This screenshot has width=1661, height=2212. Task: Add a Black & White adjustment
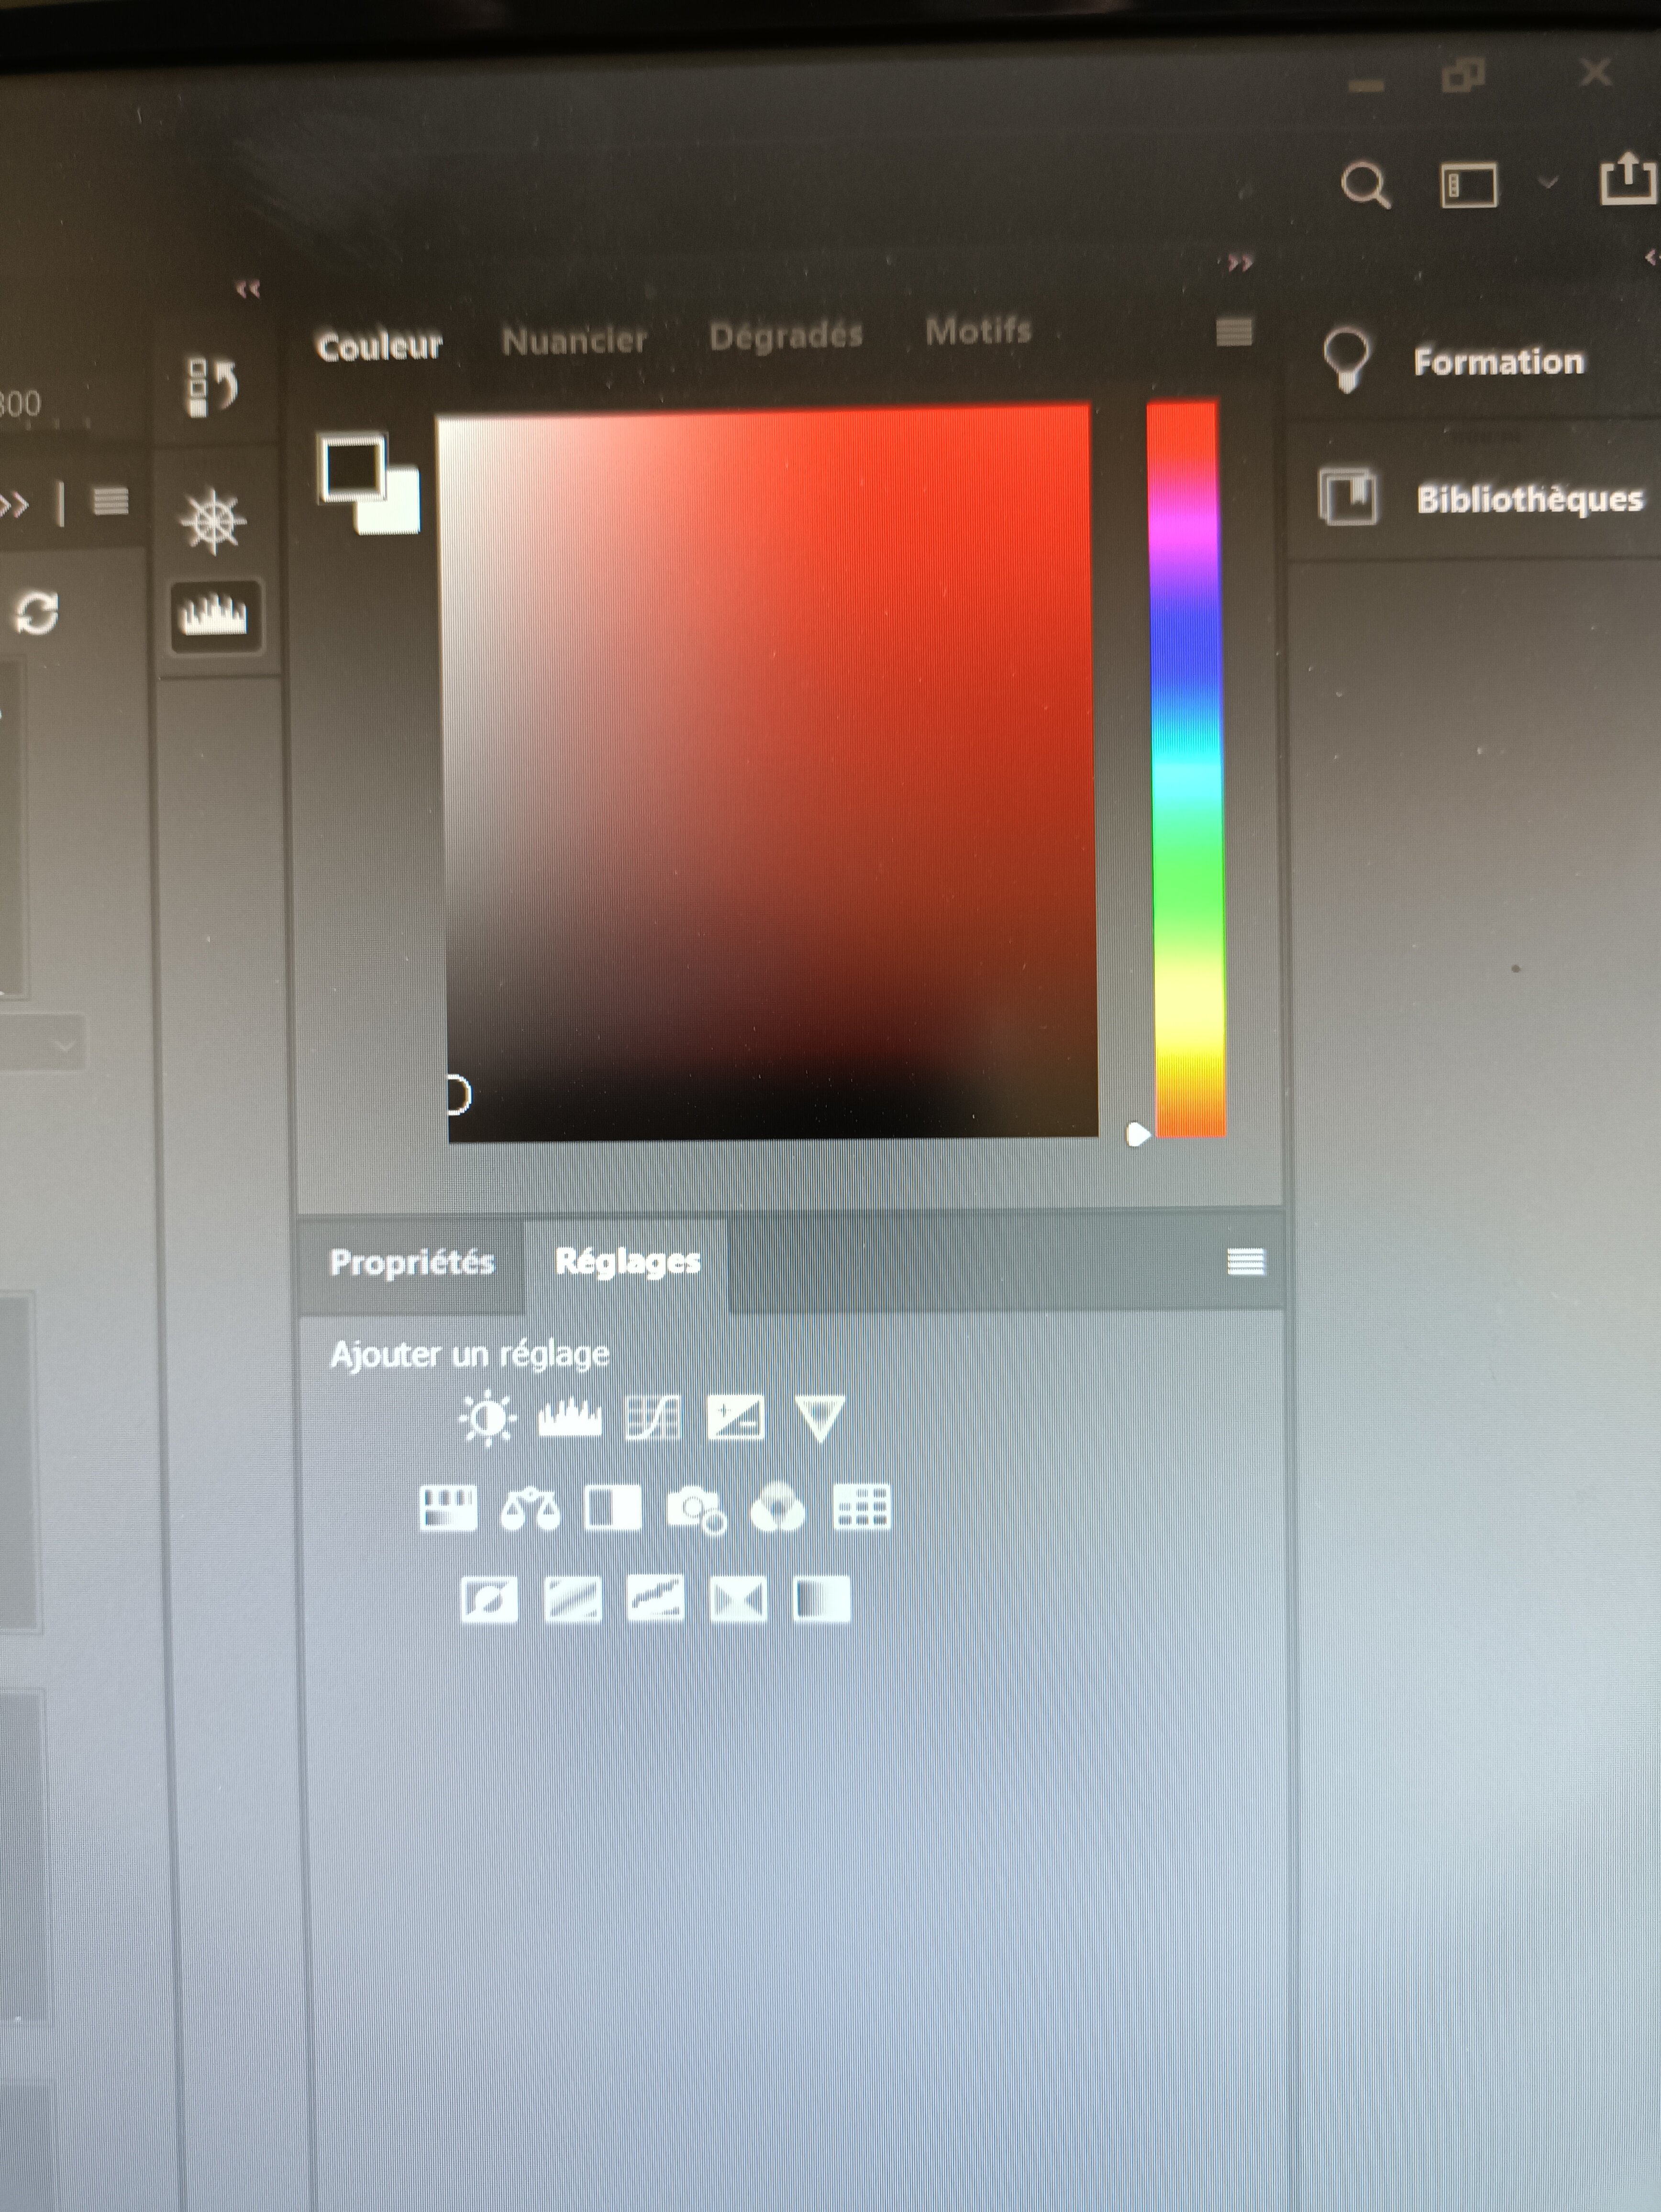click(x=612, y=1509)
